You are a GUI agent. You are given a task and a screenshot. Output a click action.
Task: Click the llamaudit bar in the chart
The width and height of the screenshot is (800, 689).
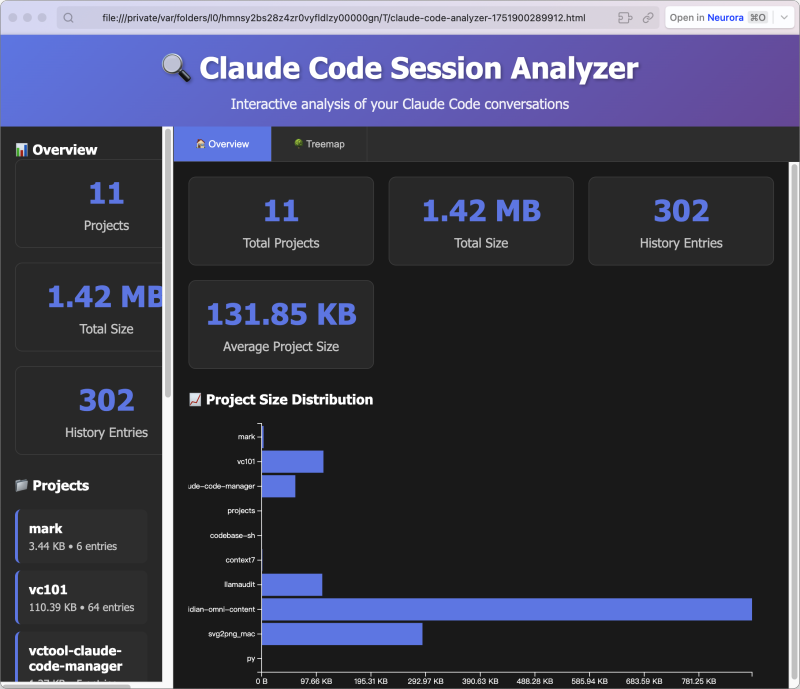click(292, 585)
